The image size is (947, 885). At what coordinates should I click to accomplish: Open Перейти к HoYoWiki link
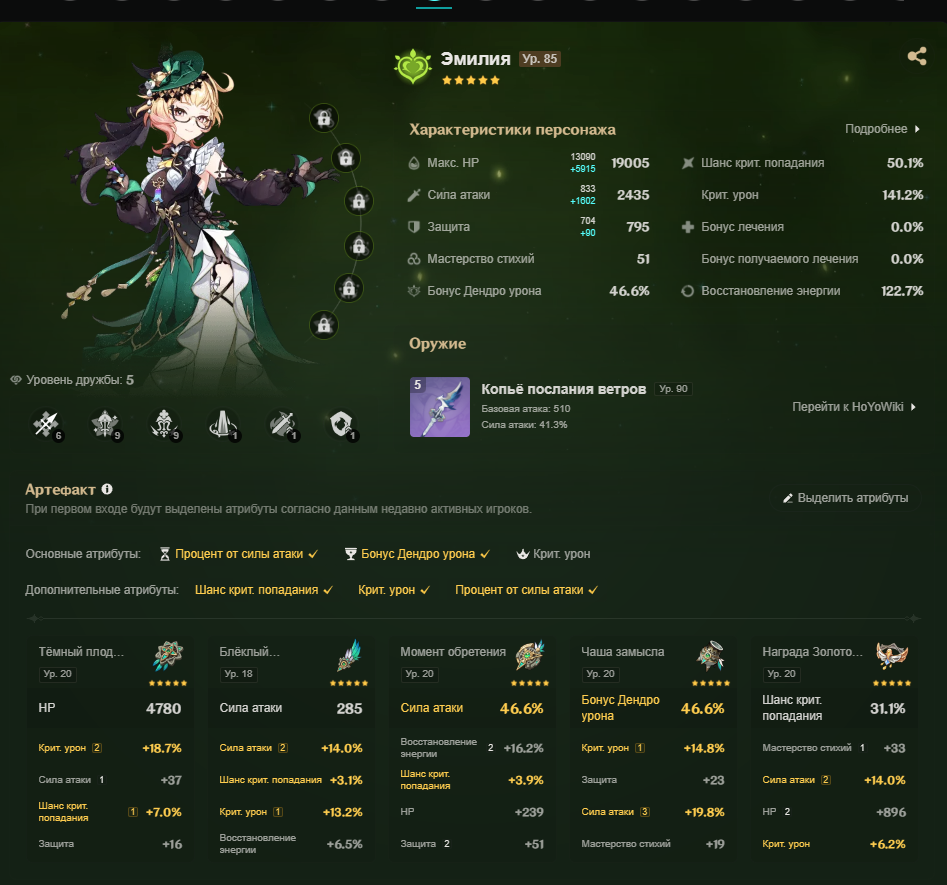coord(854,407)
